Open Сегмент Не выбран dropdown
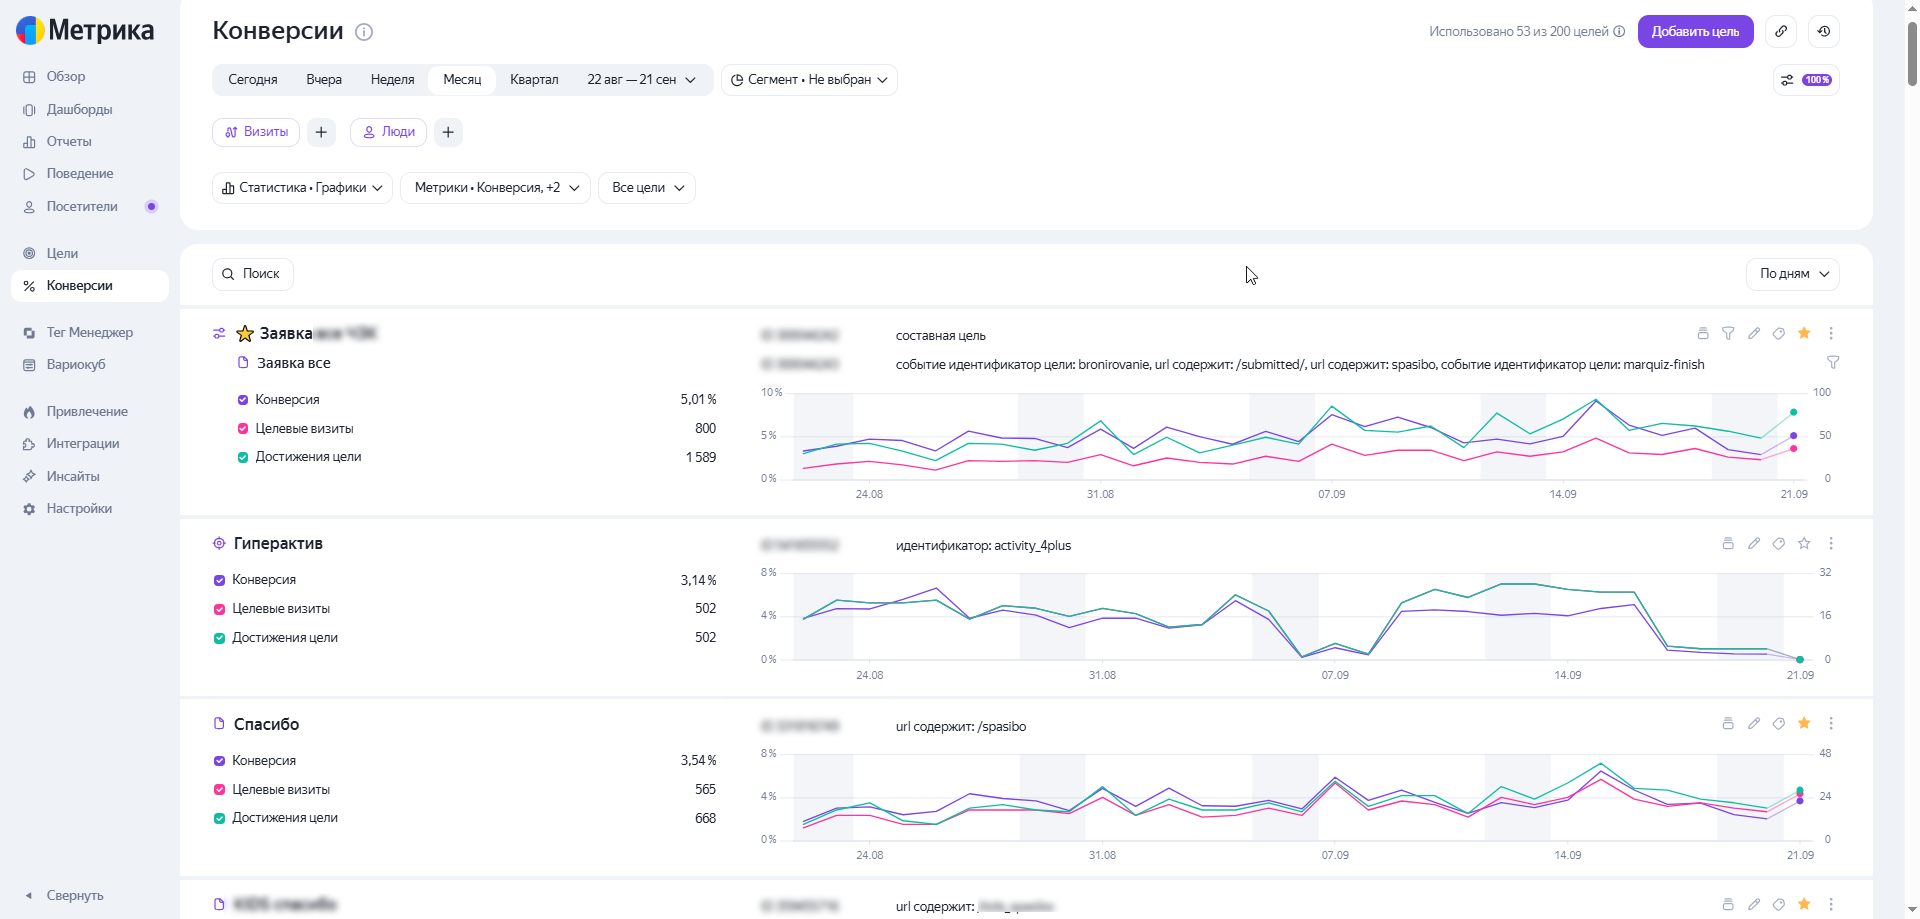Image resolution: width=1920 pixels, height=919 pixels. coord(809,80)
